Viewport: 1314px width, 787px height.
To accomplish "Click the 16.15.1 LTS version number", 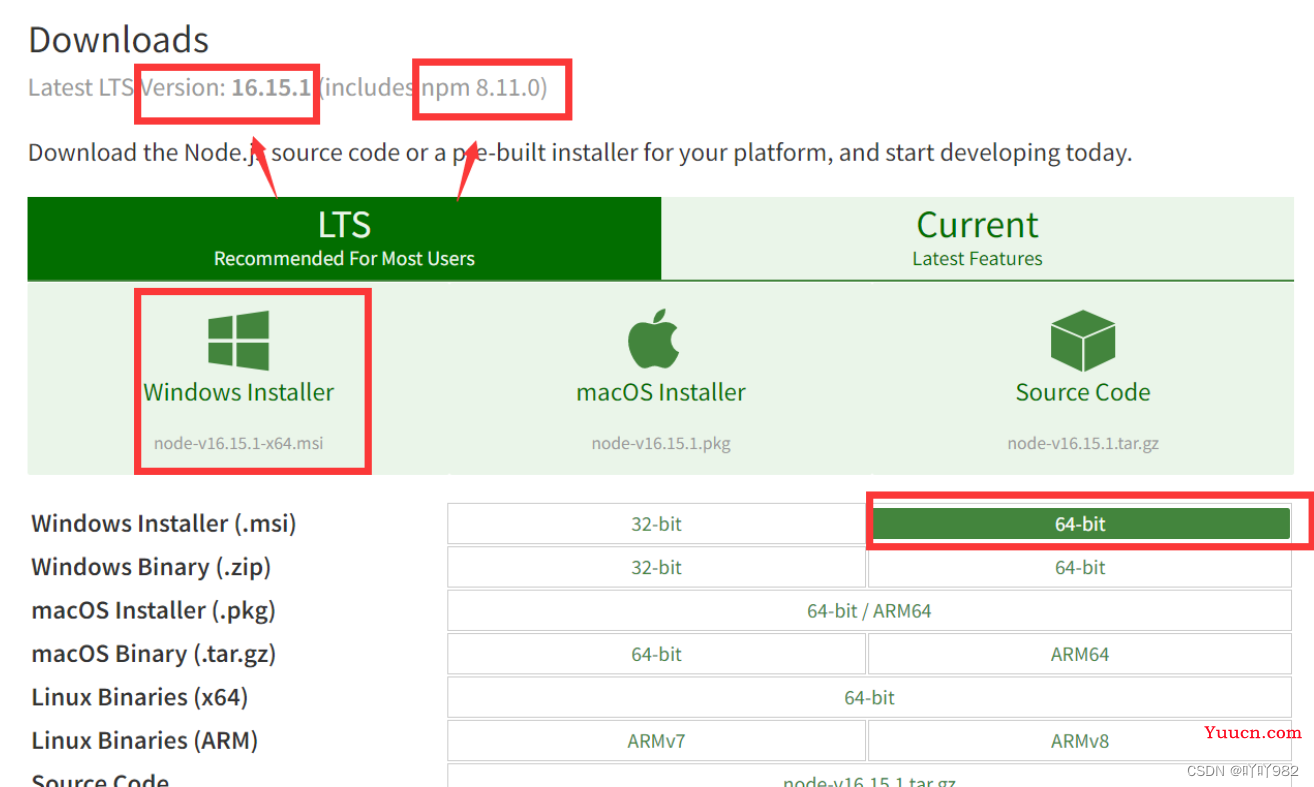I will click(271, 88).
